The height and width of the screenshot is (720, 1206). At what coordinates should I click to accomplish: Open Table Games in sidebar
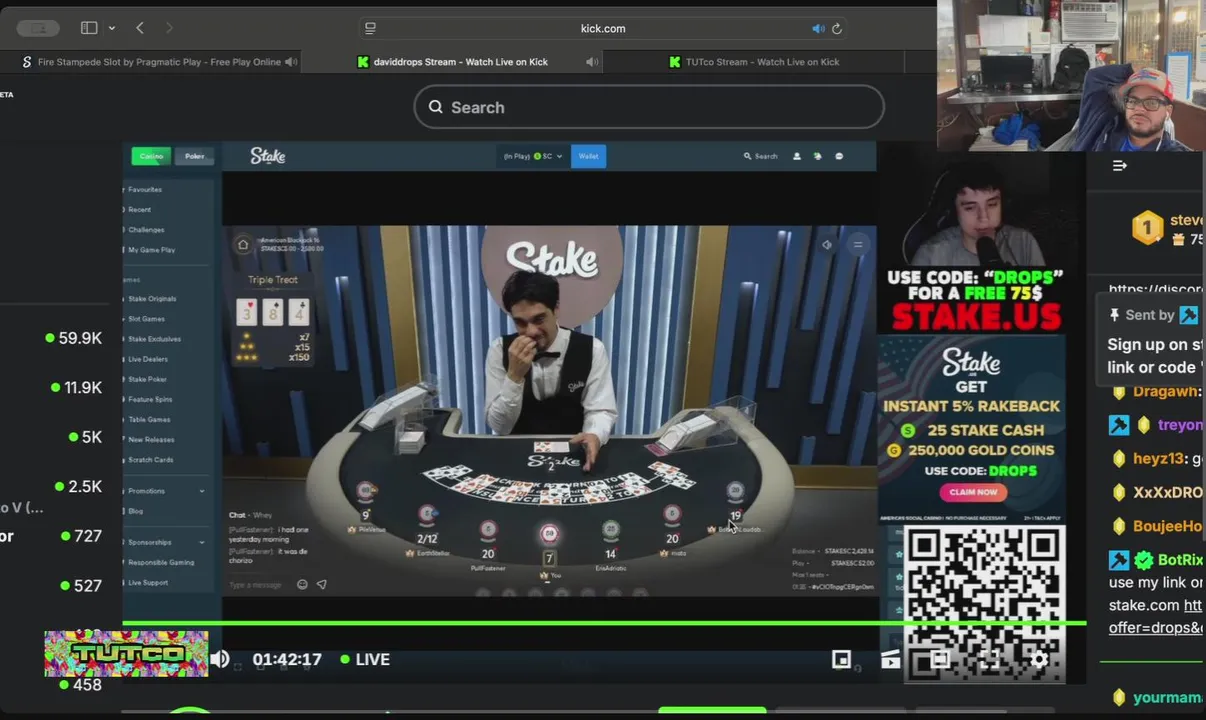[149, 419]
